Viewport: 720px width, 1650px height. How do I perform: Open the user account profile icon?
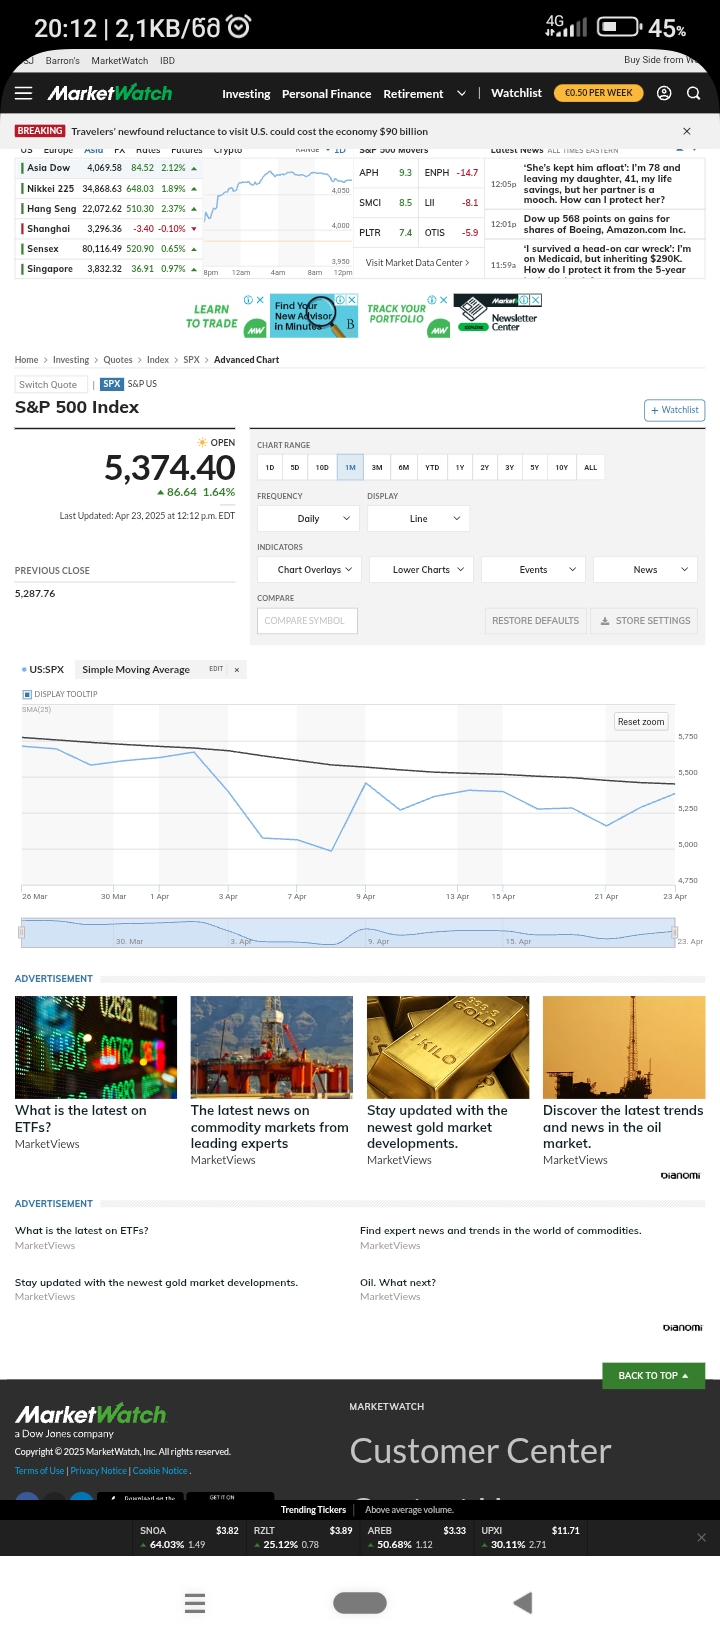click(x=664, y=93)
